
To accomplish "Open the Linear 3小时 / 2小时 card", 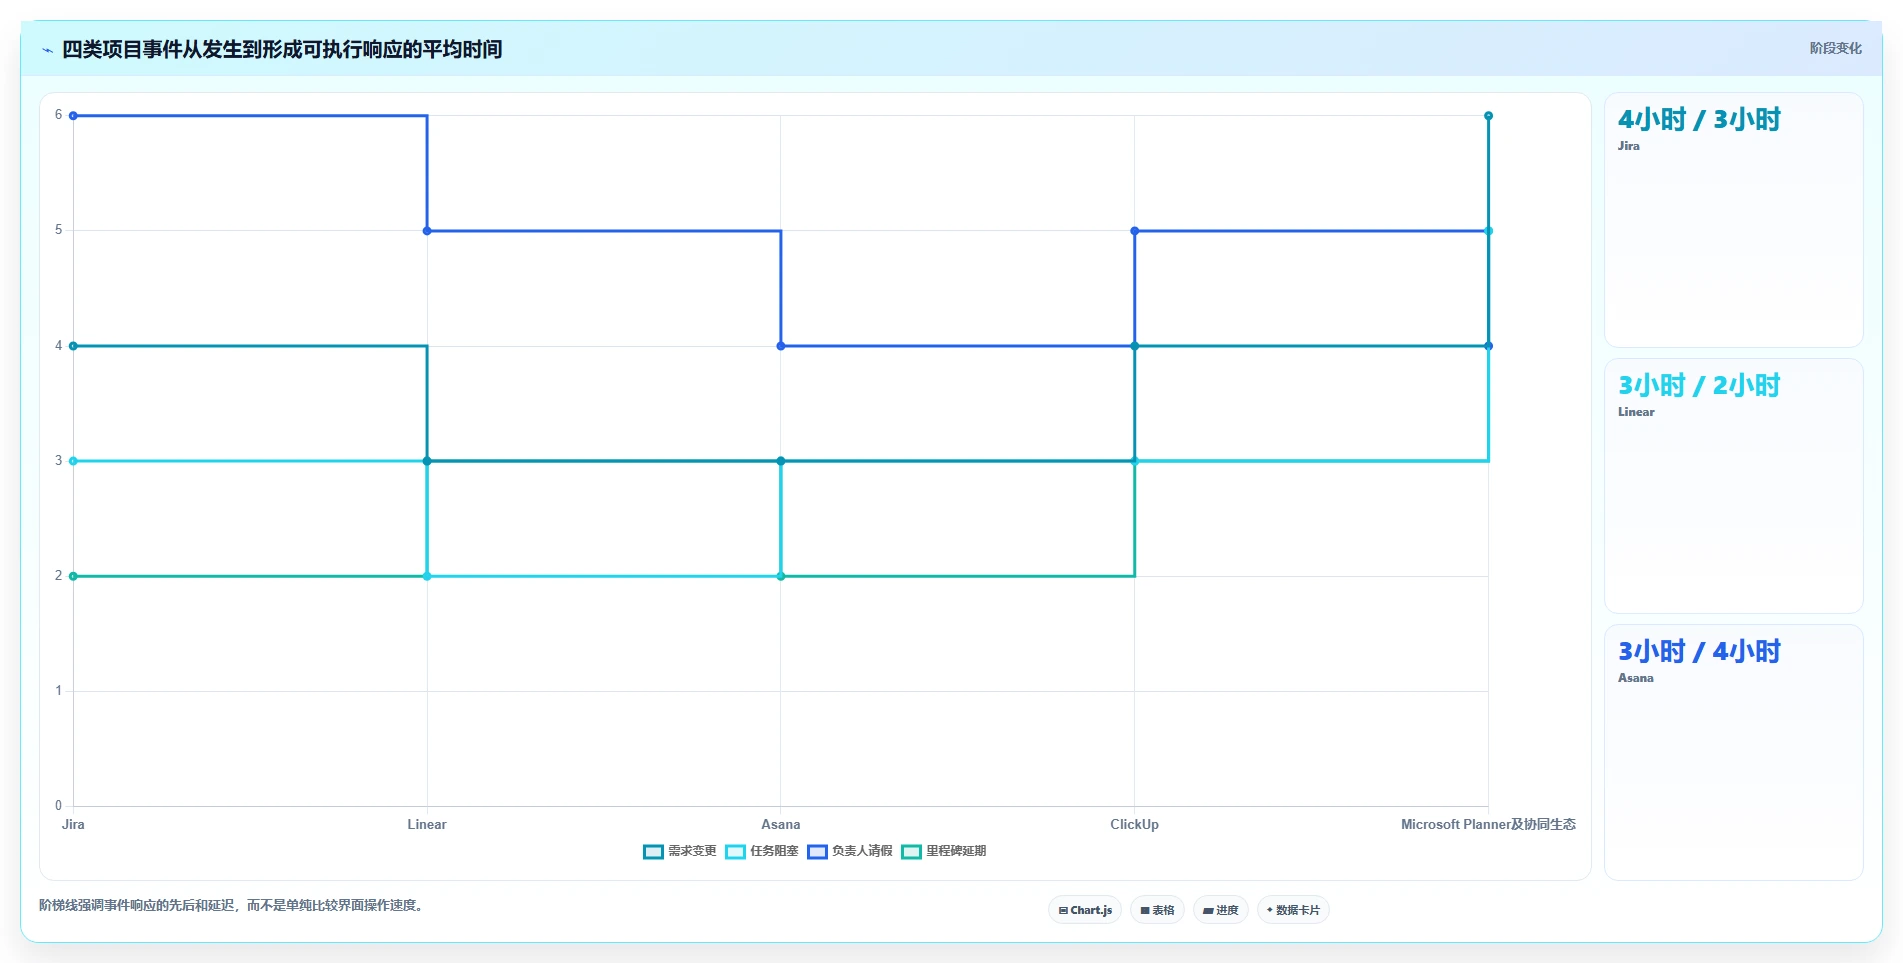I will tap(1733, 486).
